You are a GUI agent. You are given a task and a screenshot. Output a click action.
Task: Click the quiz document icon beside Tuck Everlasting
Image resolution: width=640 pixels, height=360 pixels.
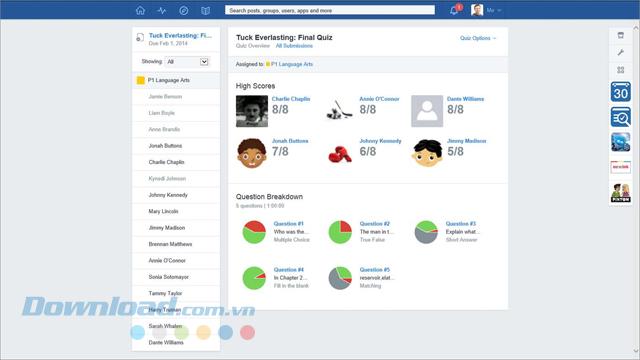pos(140,38)
